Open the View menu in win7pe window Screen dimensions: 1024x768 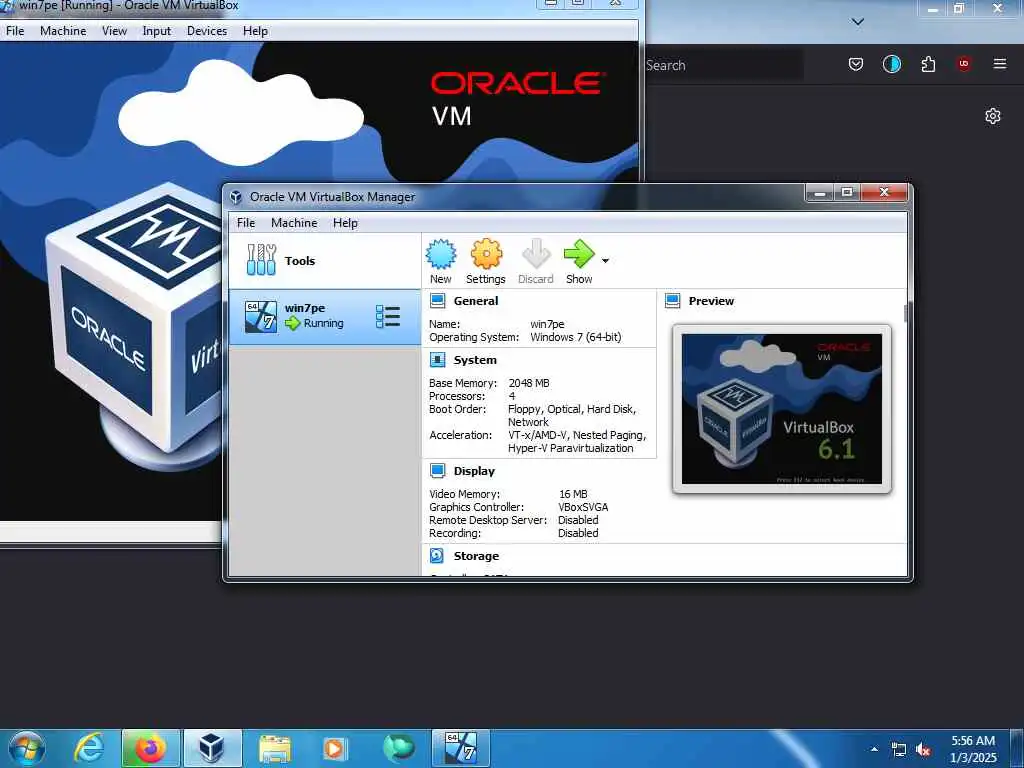click(x=114, y=31)
